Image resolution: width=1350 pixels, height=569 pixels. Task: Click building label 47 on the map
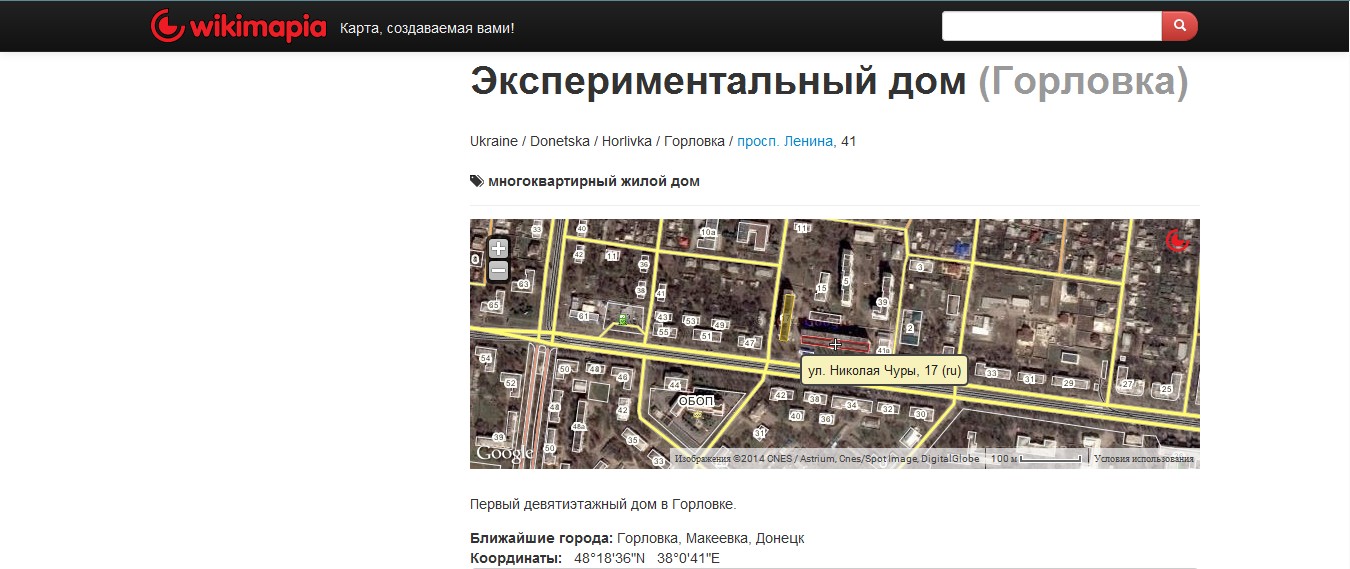pos(749,343)
